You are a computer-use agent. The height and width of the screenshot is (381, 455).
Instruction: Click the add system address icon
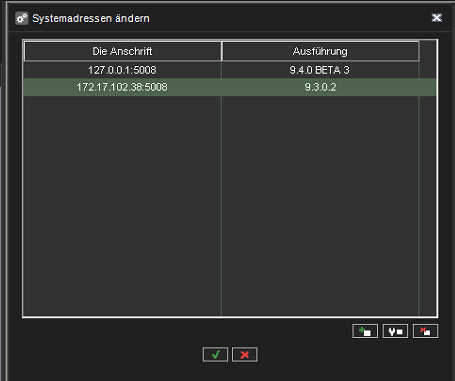(365, 331)
